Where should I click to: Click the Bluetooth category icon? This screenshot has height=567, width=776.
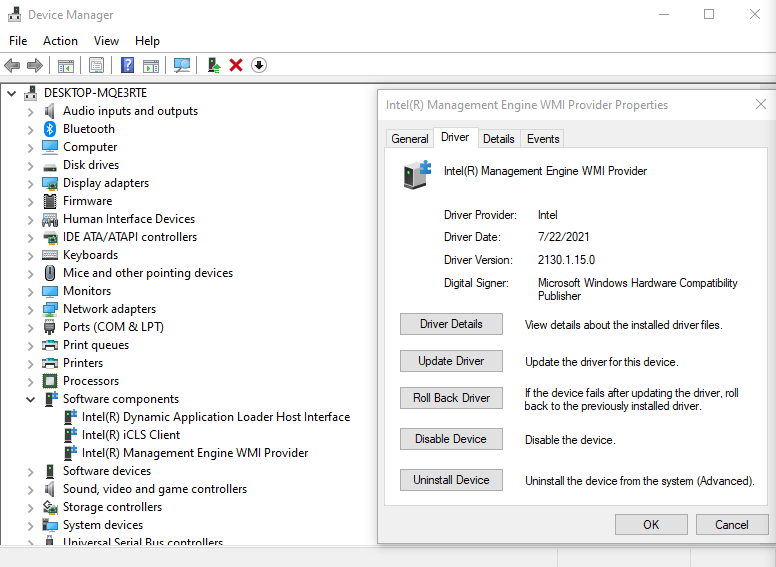click(x=50, y=129)
